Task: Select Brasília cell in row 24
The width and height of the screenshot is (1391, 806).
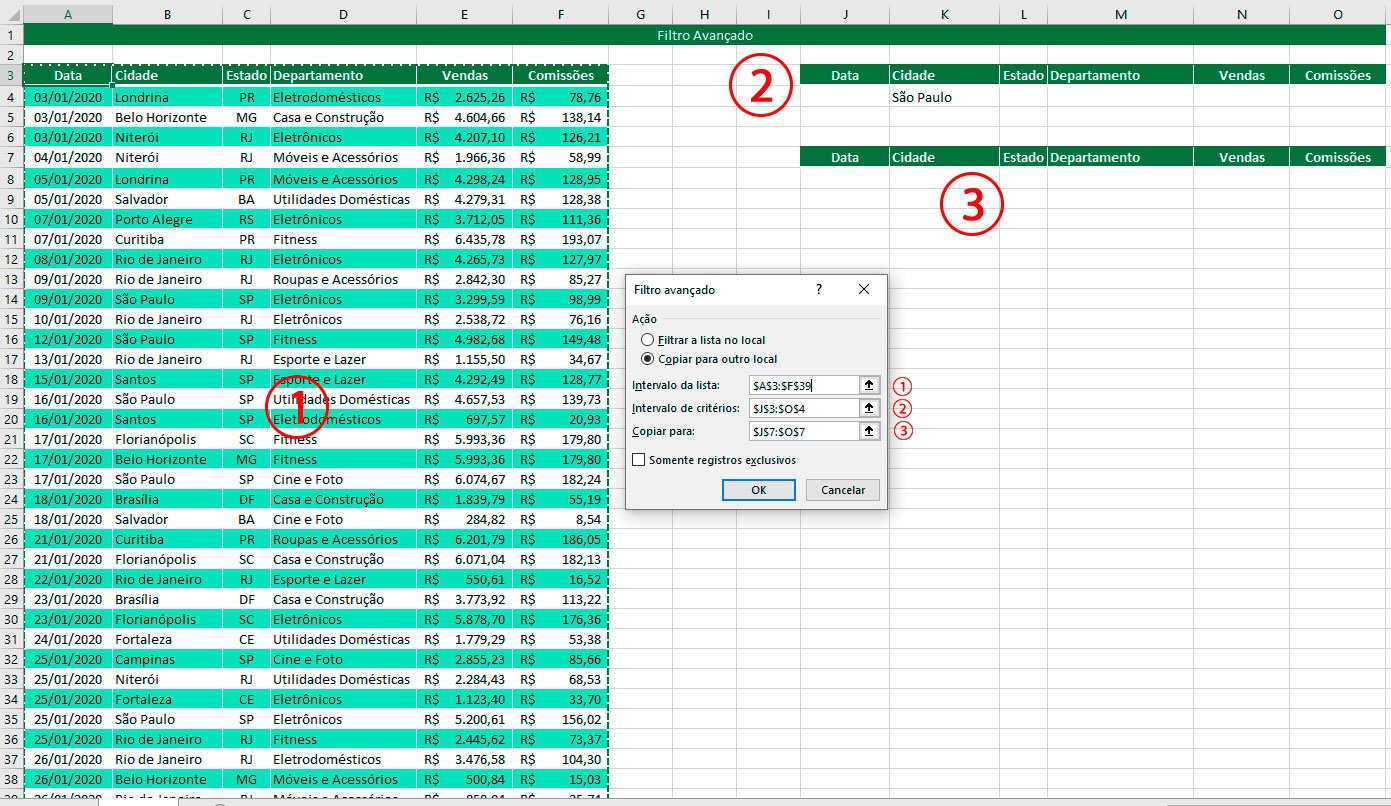Action: (167, 499)
